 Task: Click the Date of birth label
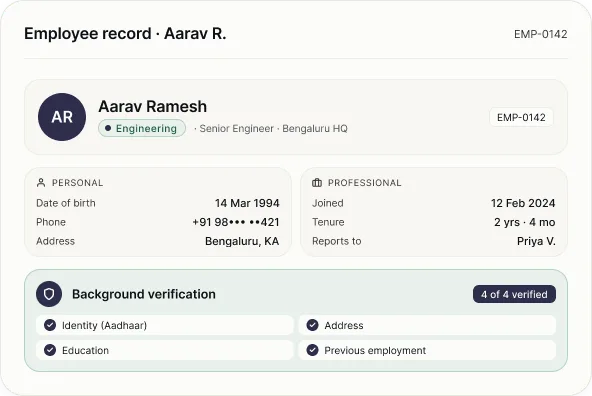coord(66,203)
